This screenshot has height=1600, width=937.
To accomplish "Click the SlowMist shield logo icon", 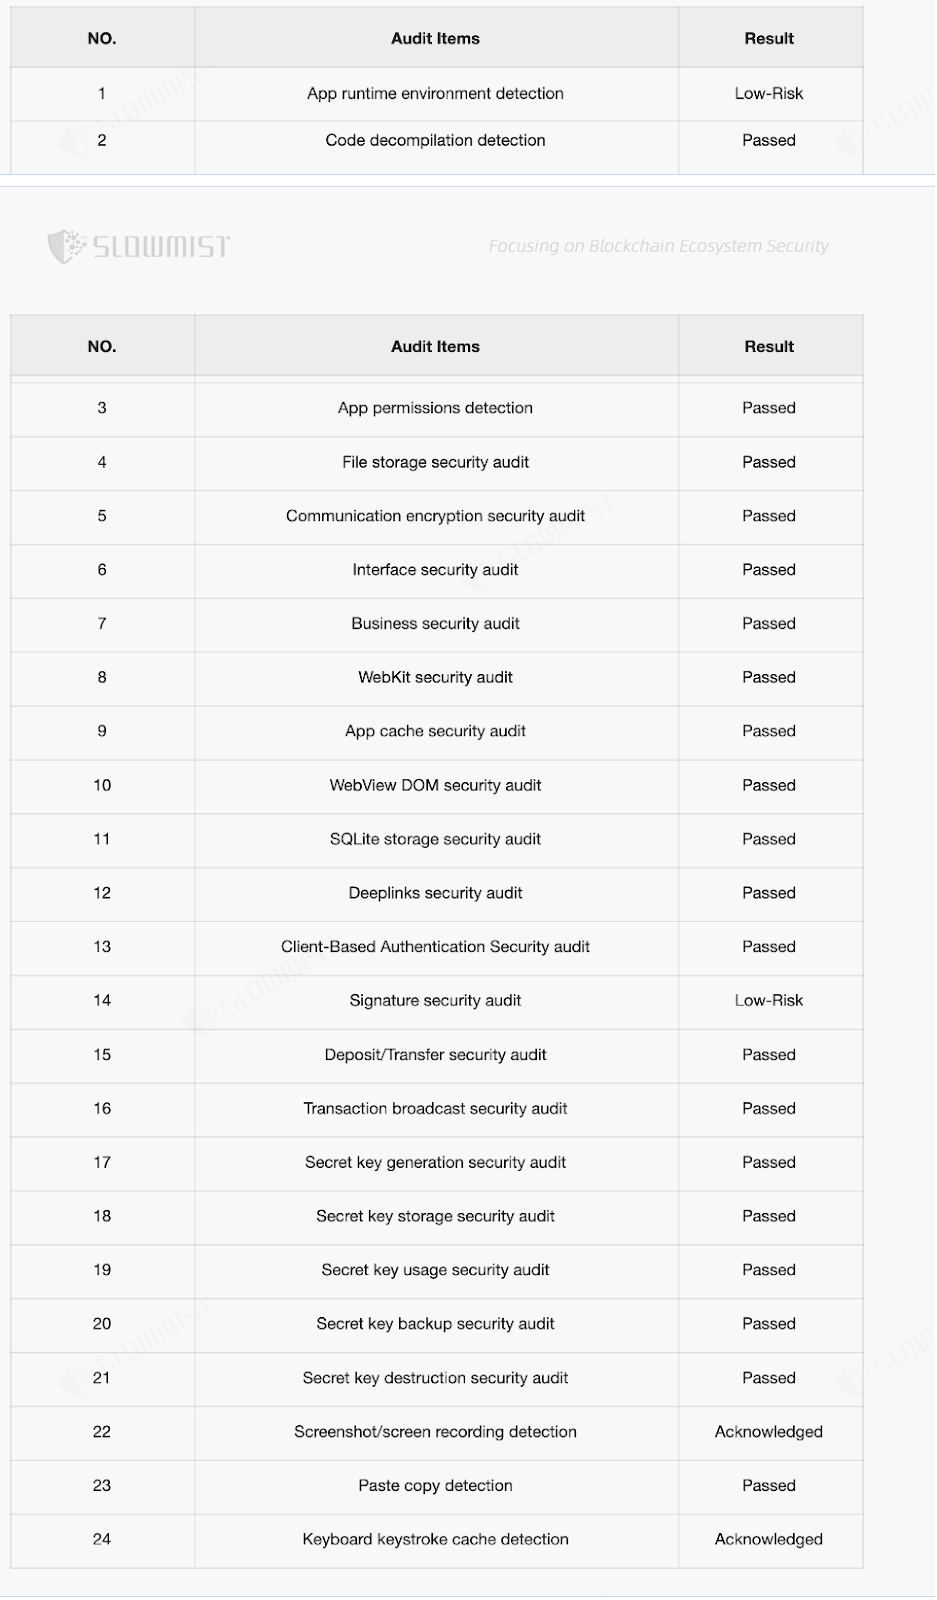I will (x=66, y=246).
